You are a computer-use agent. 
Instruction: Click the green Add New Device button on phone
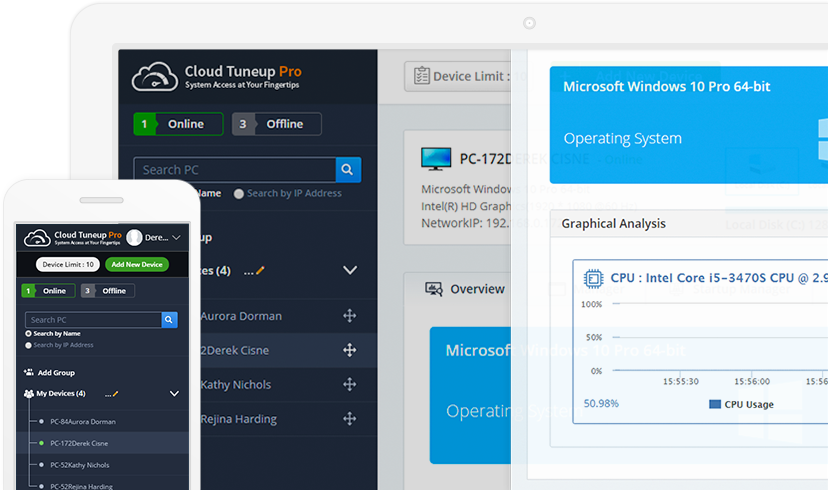(x=137, y=265)
